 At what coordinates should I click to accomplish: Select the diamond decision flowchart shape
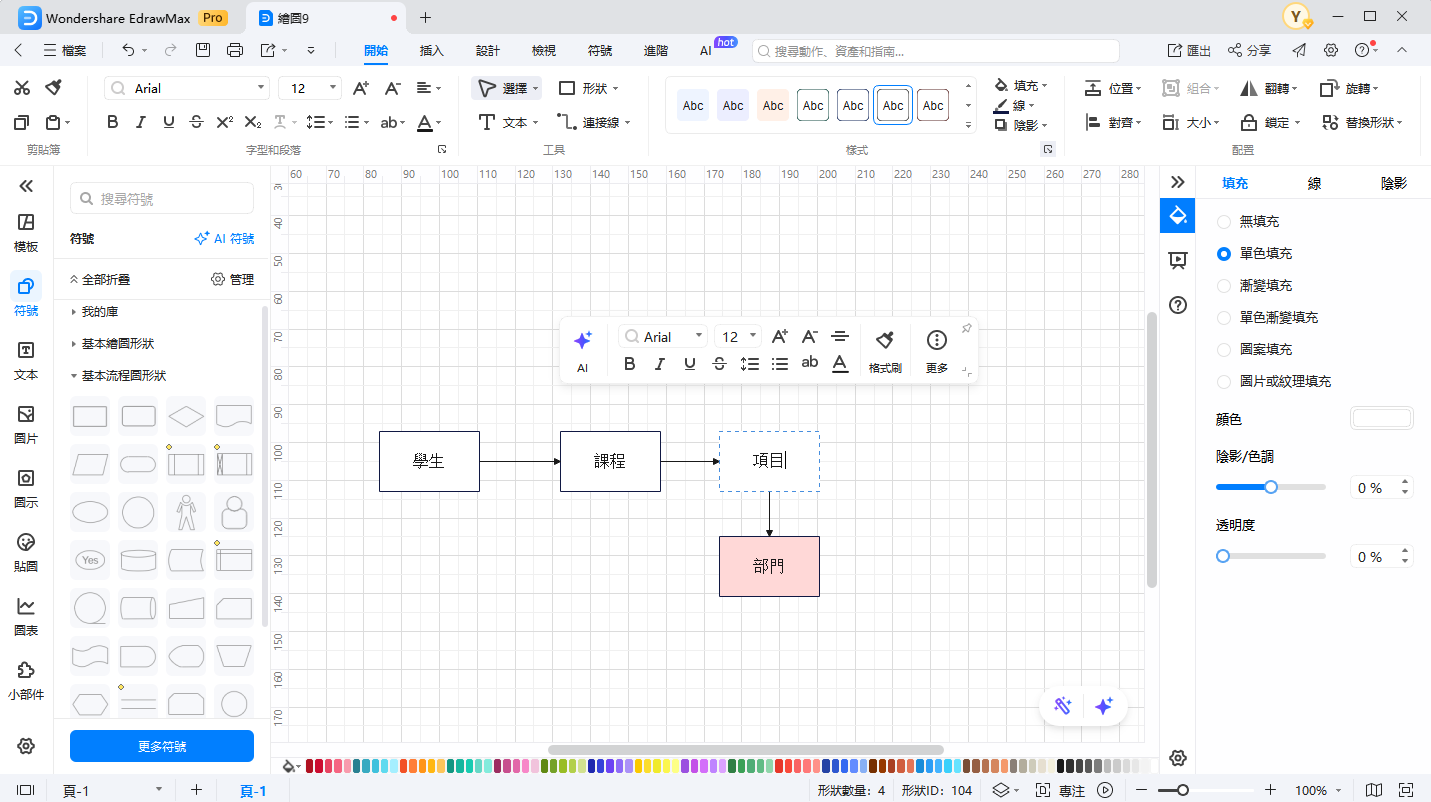[x=186, y=416]
